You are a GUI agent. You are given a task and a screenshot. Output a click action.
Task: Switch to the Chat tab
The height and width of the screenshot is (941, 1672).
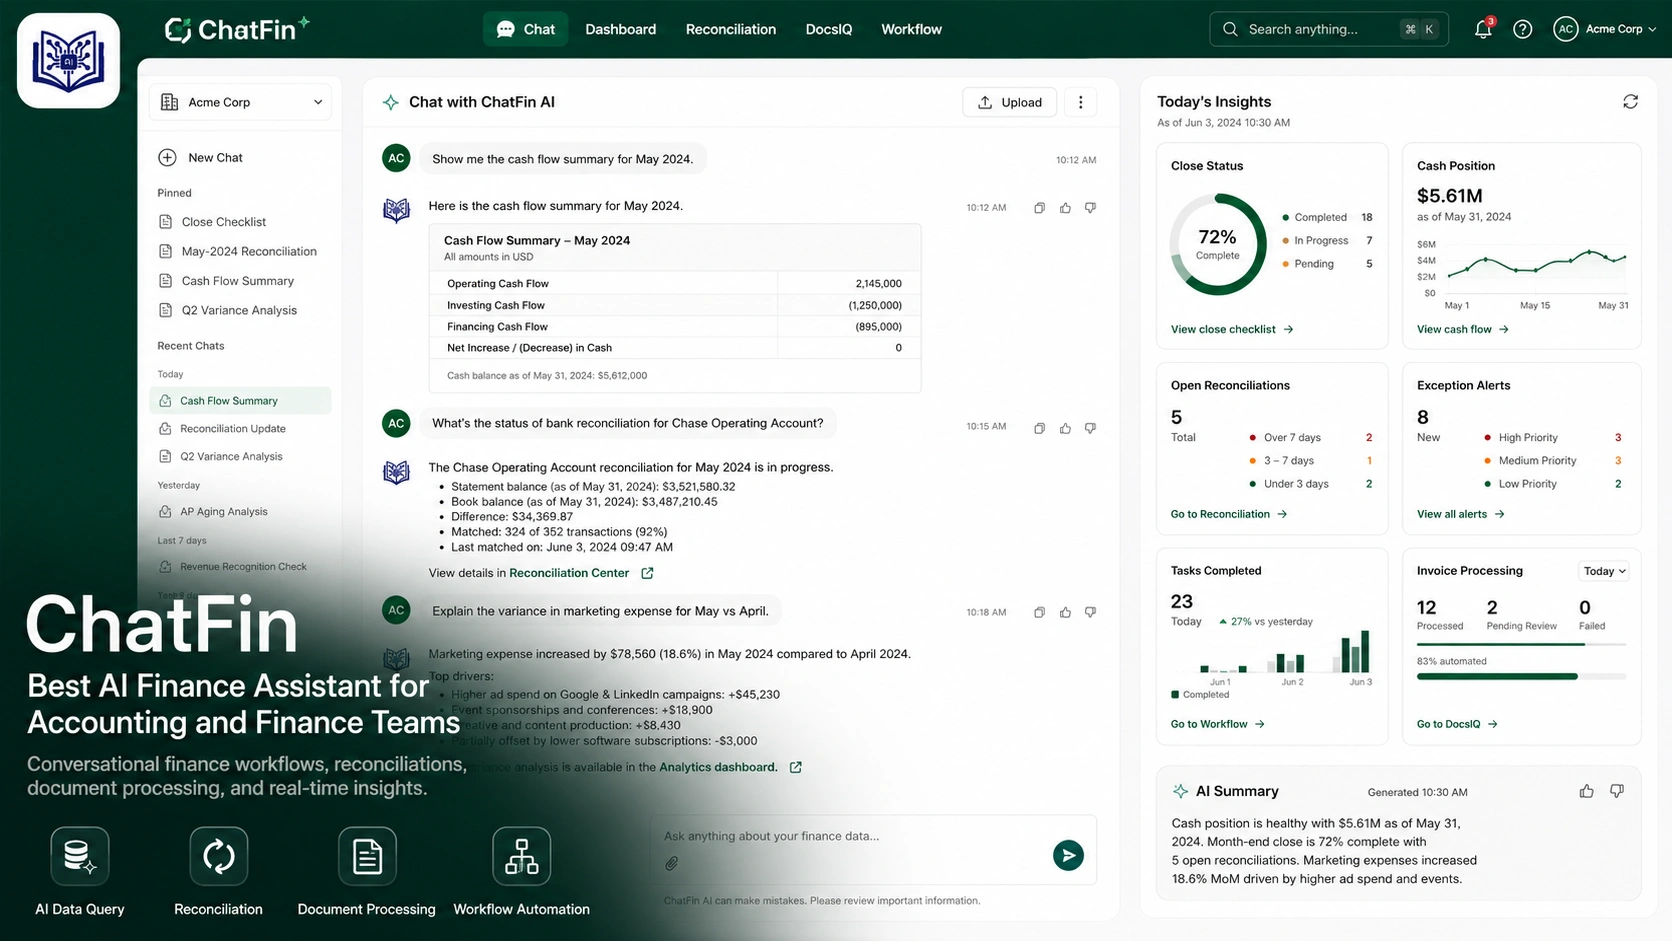click(x=526, y=29)
